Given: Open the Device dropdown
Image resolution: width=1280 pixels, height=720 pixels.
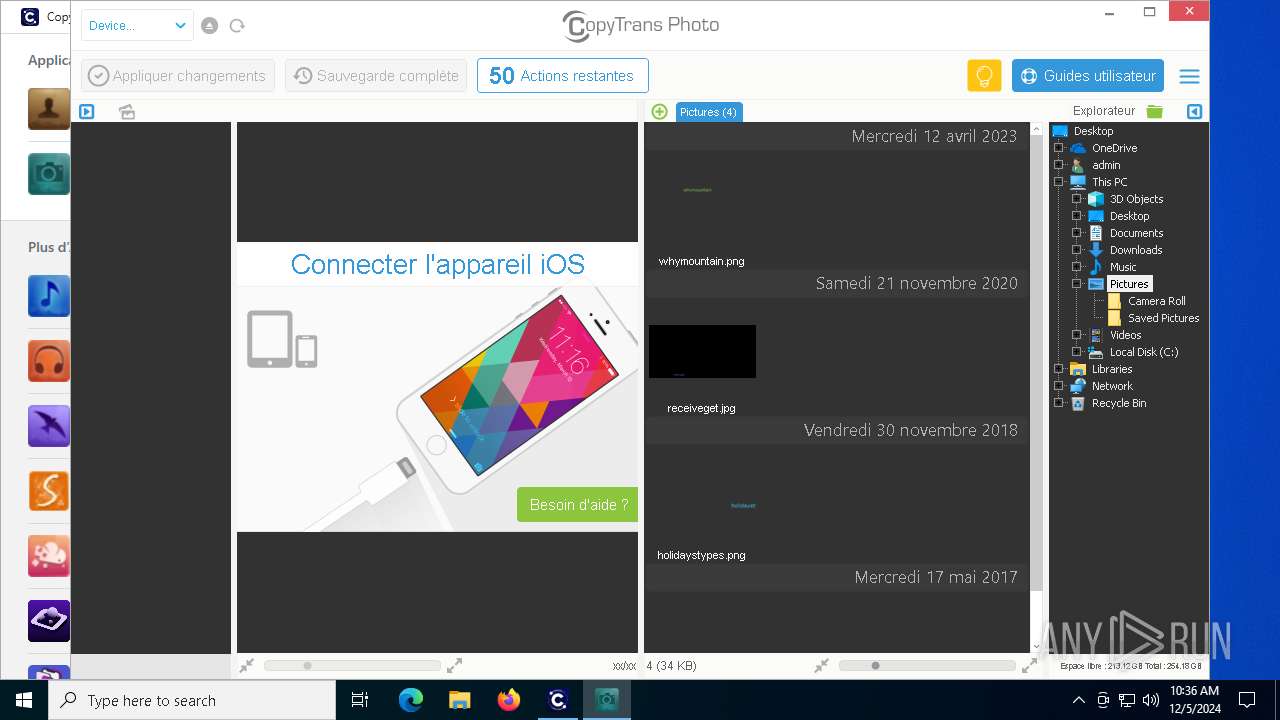Looking at the screenshot, I should [x=137, y=26].
